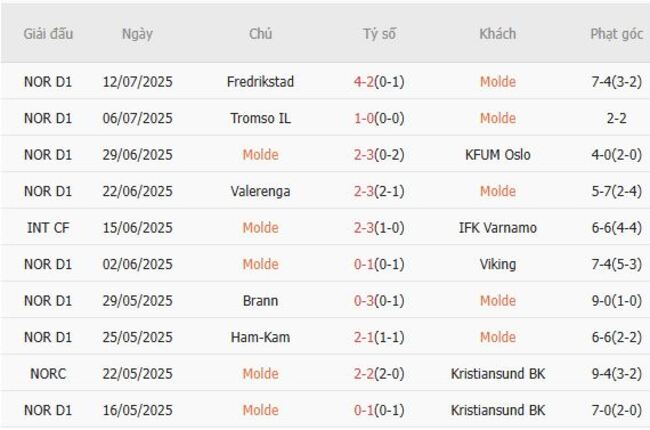The image size is (650, 430).
Task: Click Kristiansund BK in the 16/05/2025 row
Action: tap(497, 410)
